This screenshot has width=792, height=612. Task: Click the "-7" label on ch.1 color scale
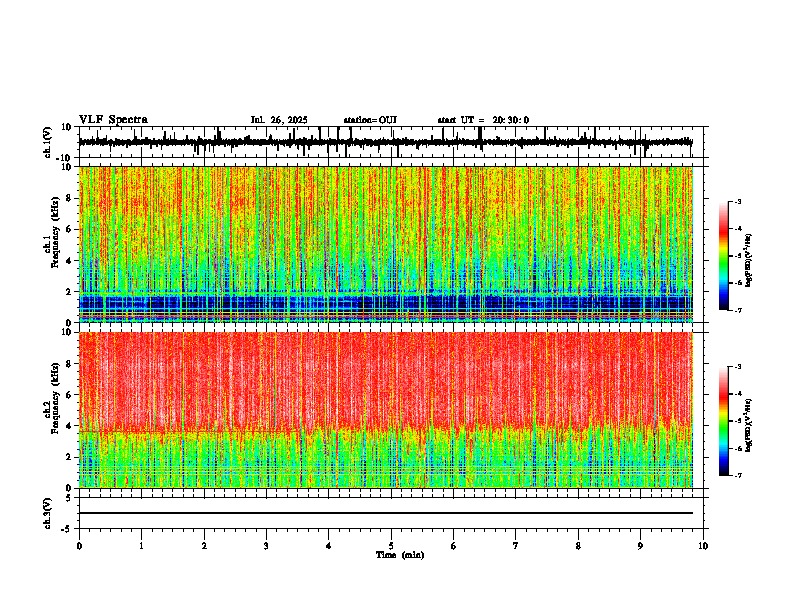coord(737,310)
